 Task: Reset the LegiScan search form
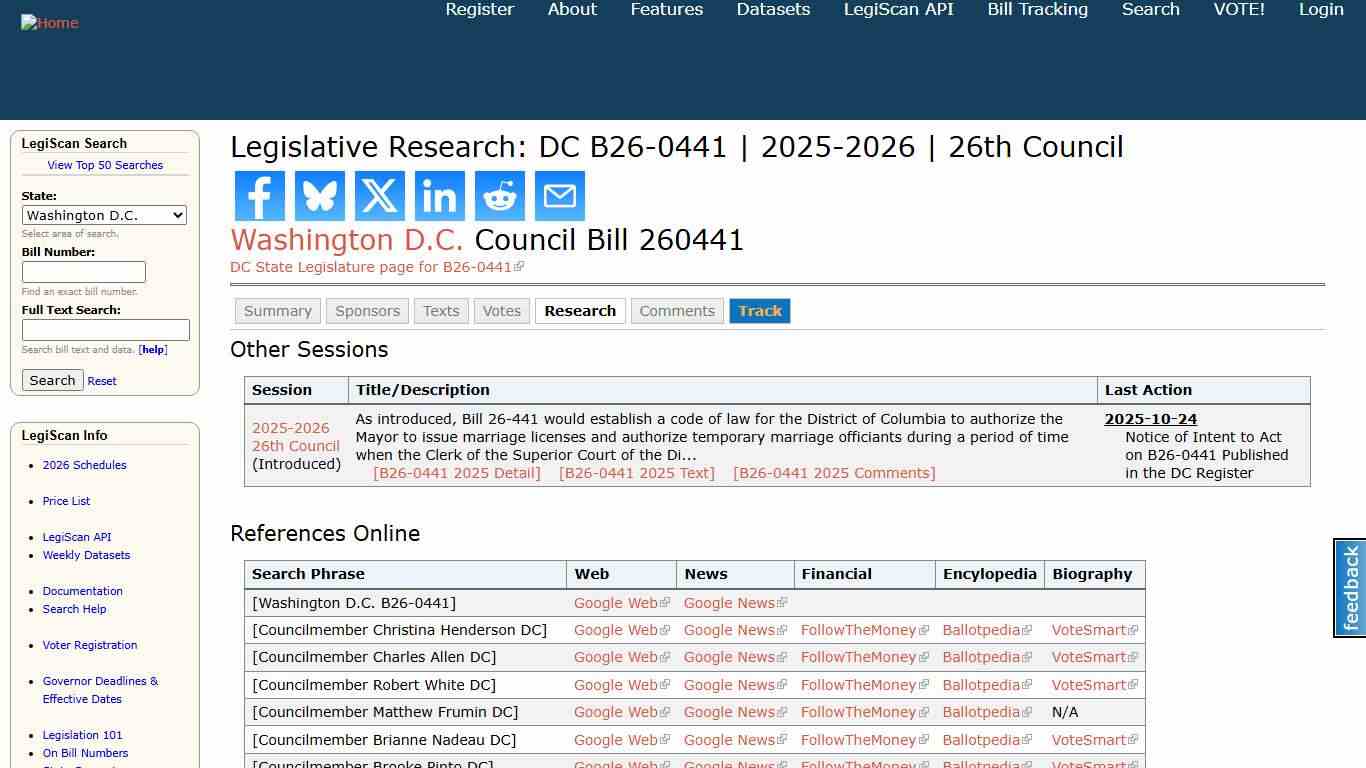pos(101,381)
